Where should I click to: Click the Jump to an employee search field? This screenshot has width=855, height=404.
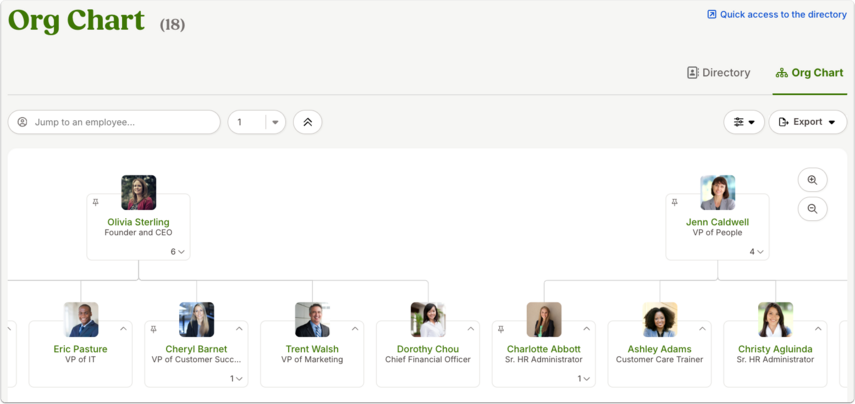click(114, 122)
